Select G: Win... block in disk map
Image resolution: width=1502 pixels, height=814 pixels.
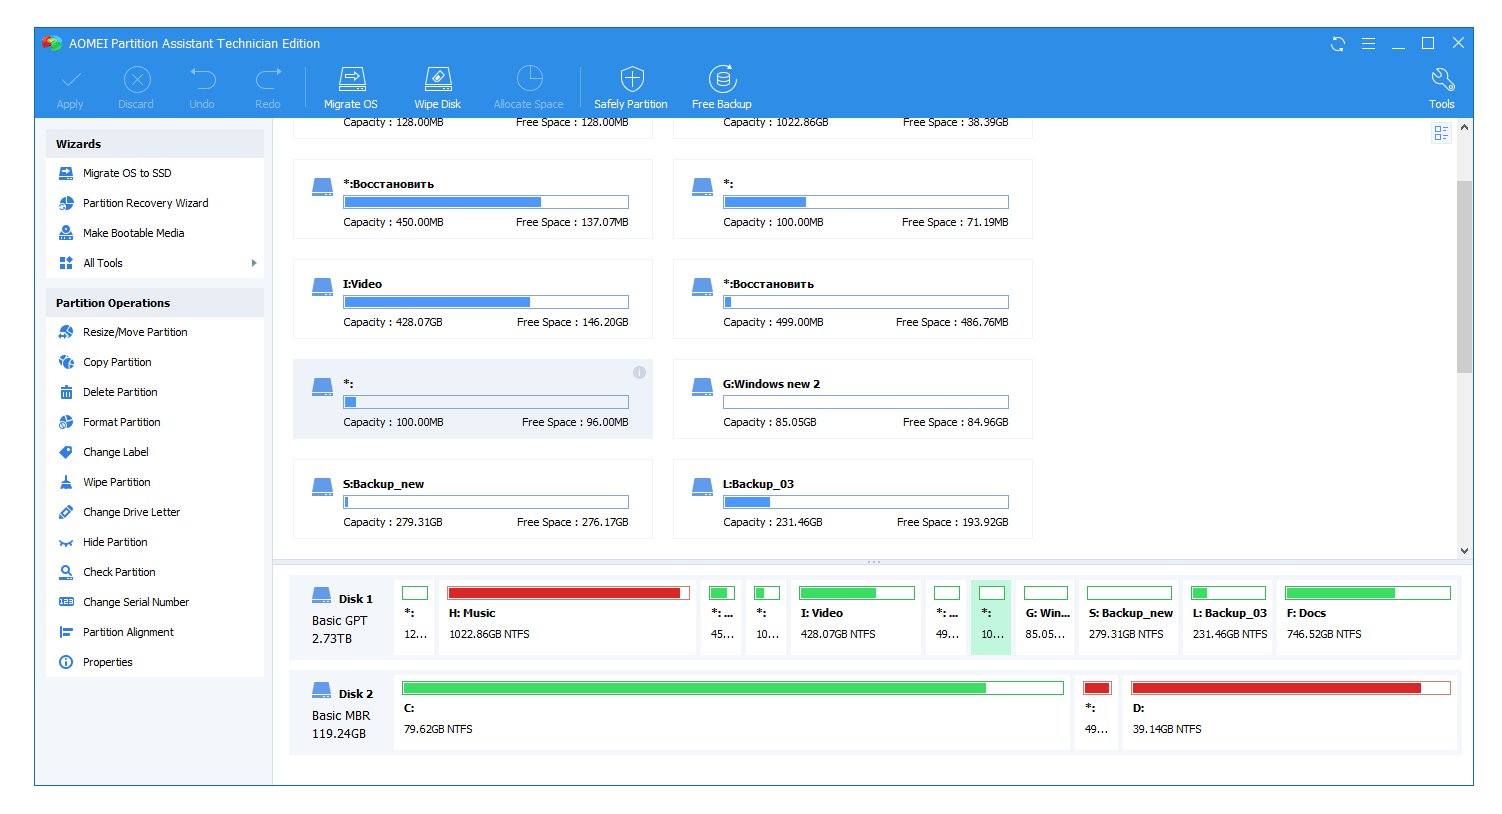tap(1046, 617)
